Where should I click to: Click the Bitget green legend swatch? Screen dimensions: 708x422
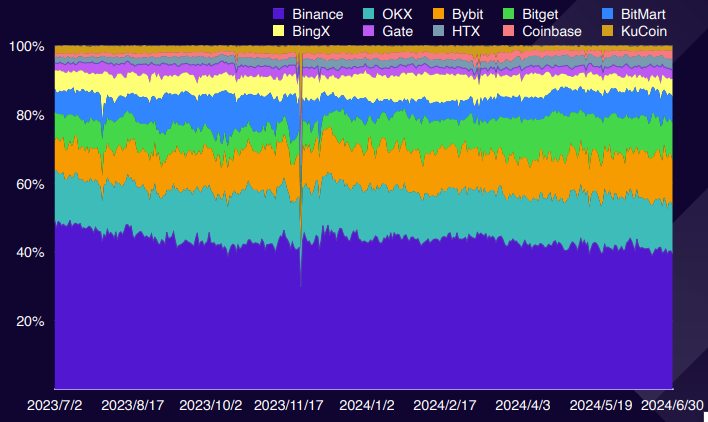(x=508, y=14)
